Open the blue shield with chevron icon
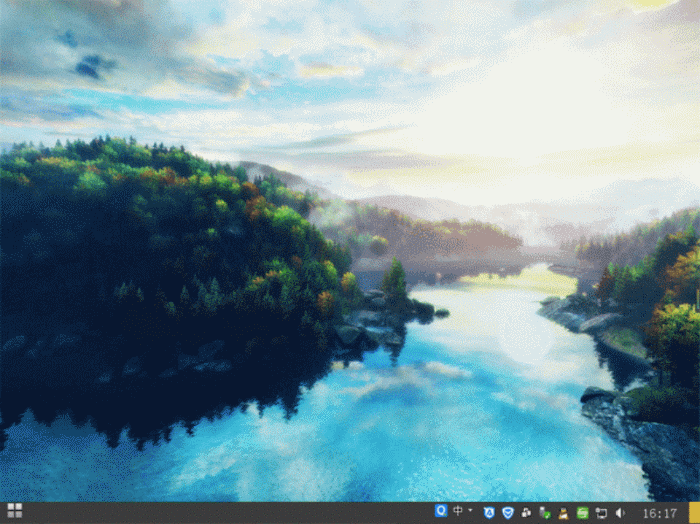Image resolution: width=700 pixels, height=524 pixels. pos(508,513)
